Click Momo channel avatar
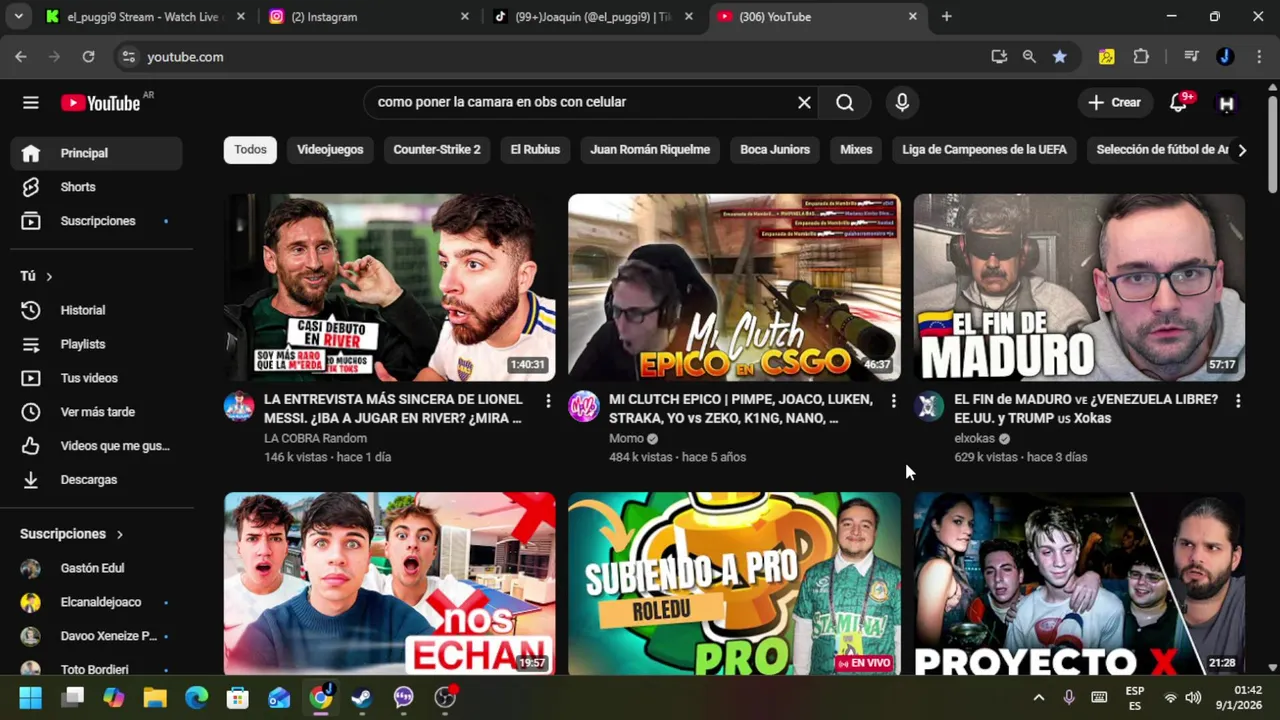 click(x=583, y=406)
